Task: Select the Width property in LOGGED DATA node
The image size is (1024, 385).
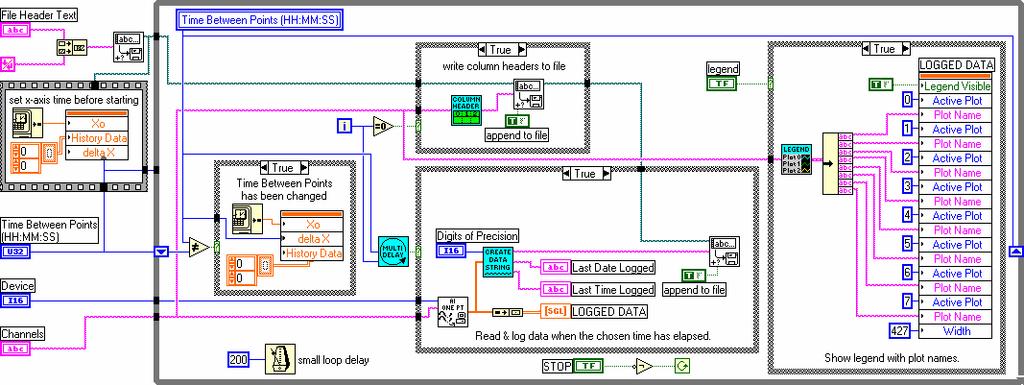Action: (955, 331)
